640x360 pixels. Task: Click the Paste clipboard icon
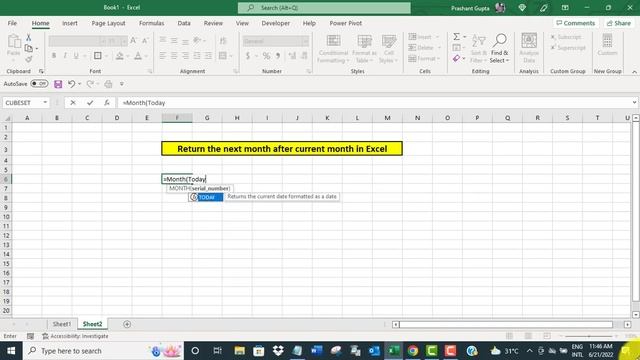pyautogui.click(x=14, y=41)
